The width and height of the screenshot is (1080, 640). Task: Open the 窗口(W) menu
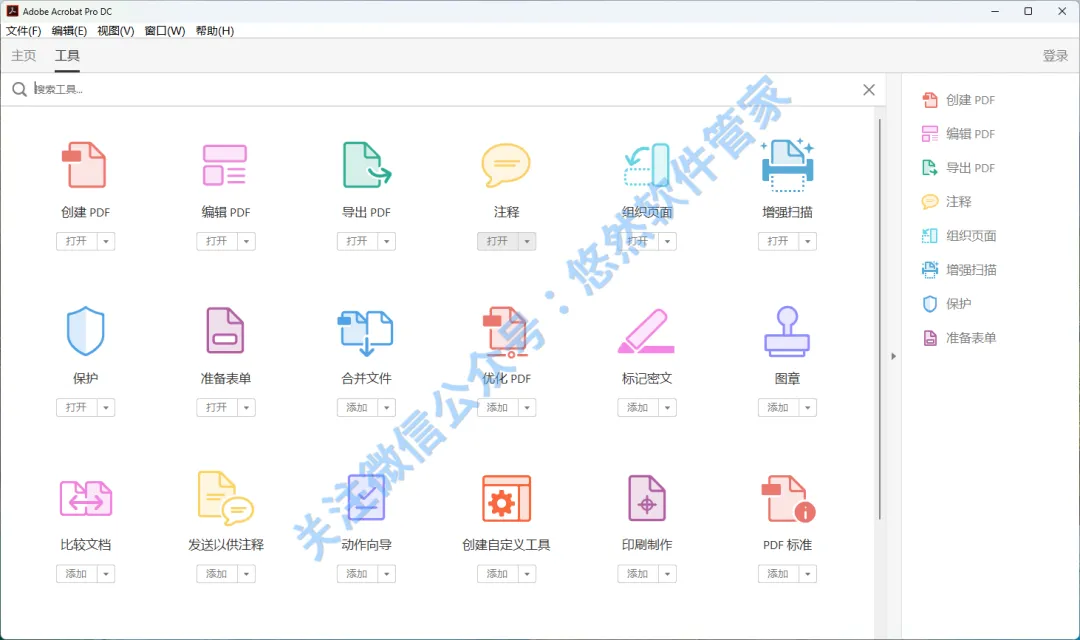[x=165, y=30]
